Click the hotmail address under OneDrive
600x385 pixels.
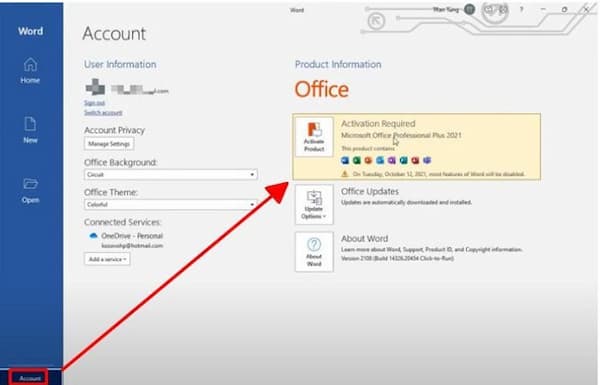click(132, 246)
